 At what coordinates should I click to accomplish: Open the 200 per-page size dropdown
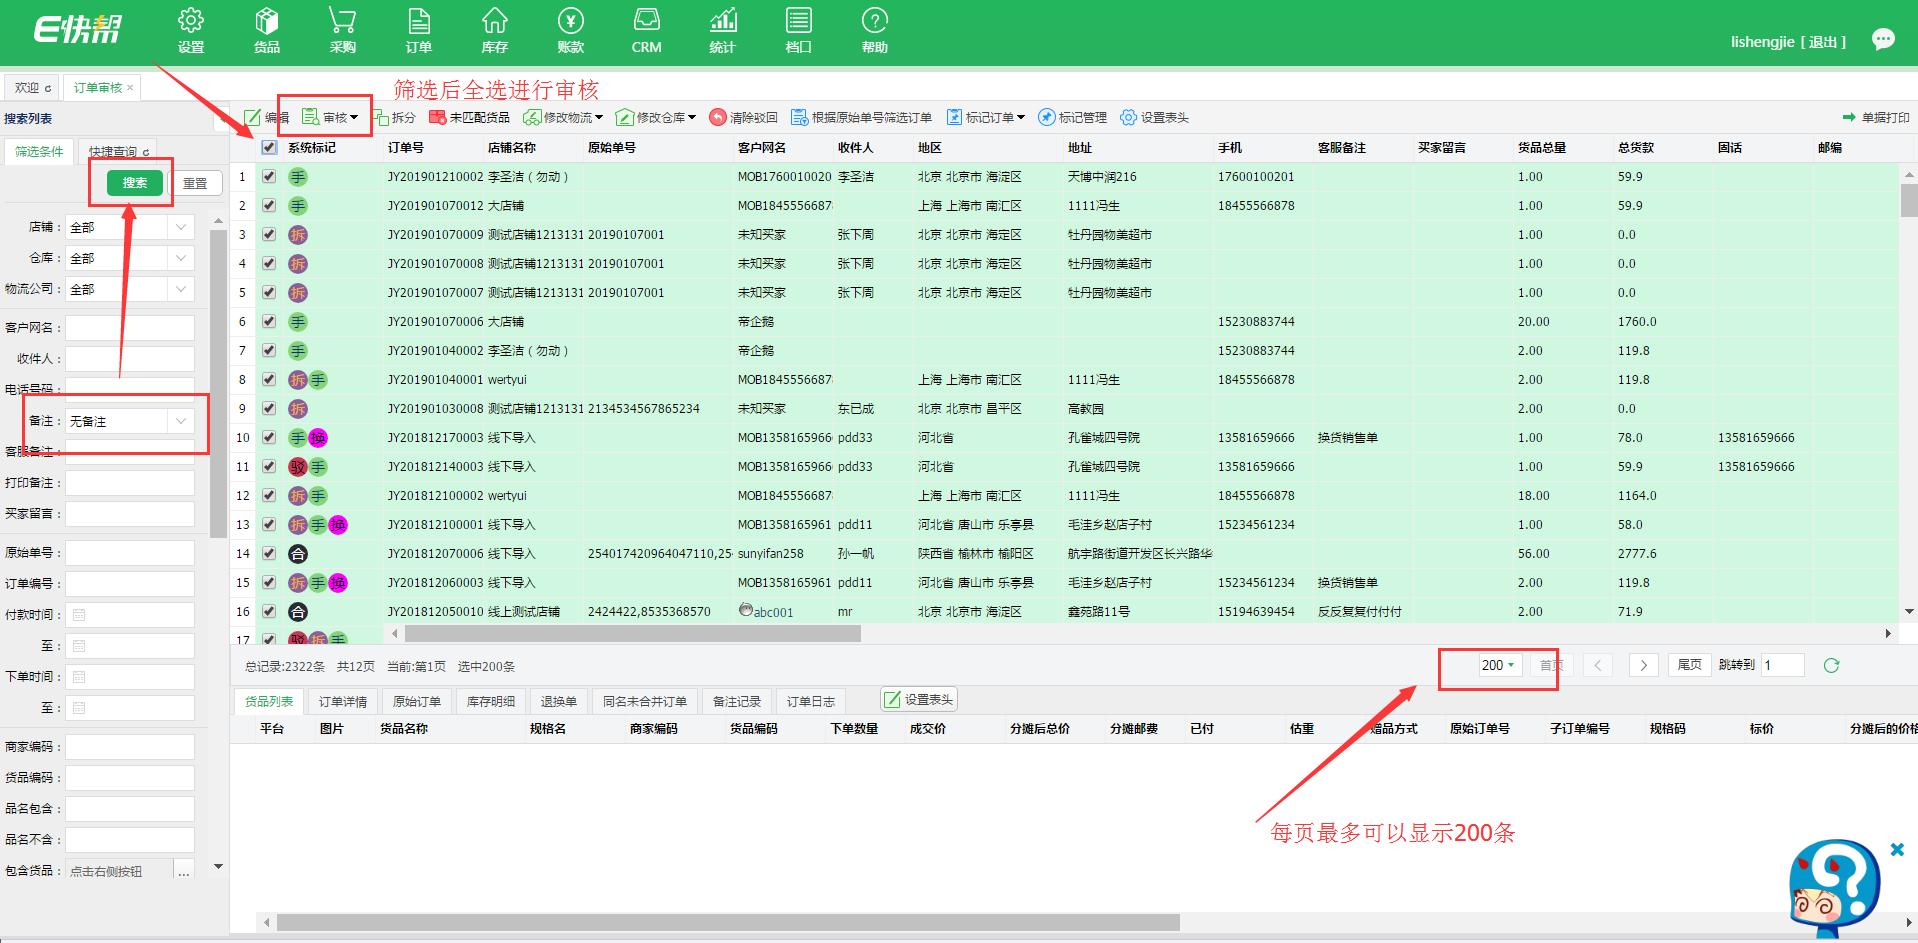(1498, 665)
